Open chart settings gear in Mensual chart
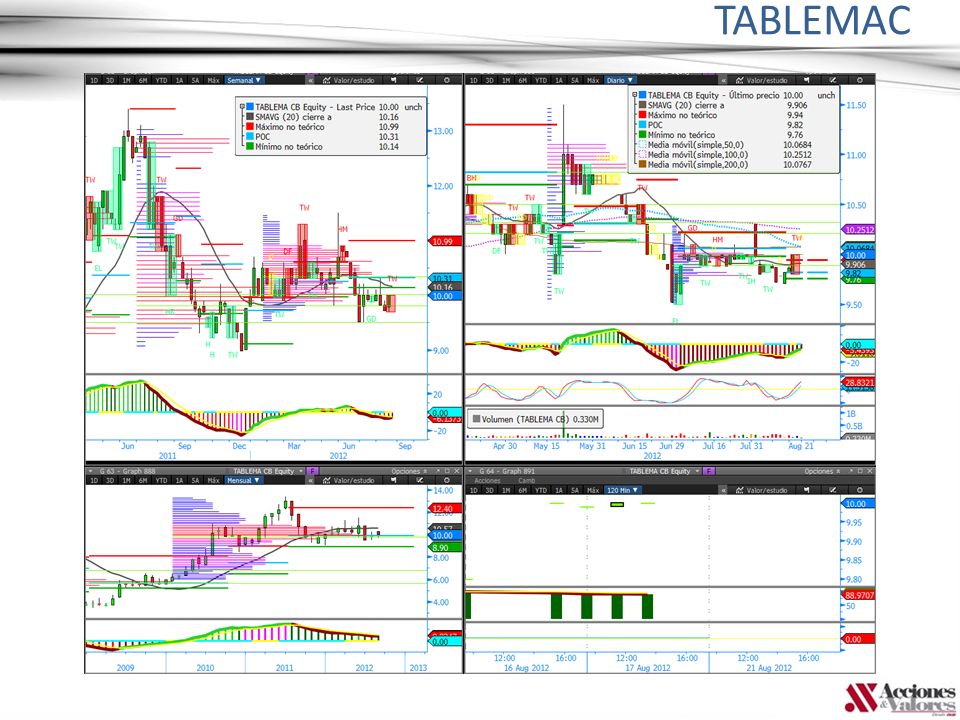960x720 pixels. point(446,481)
